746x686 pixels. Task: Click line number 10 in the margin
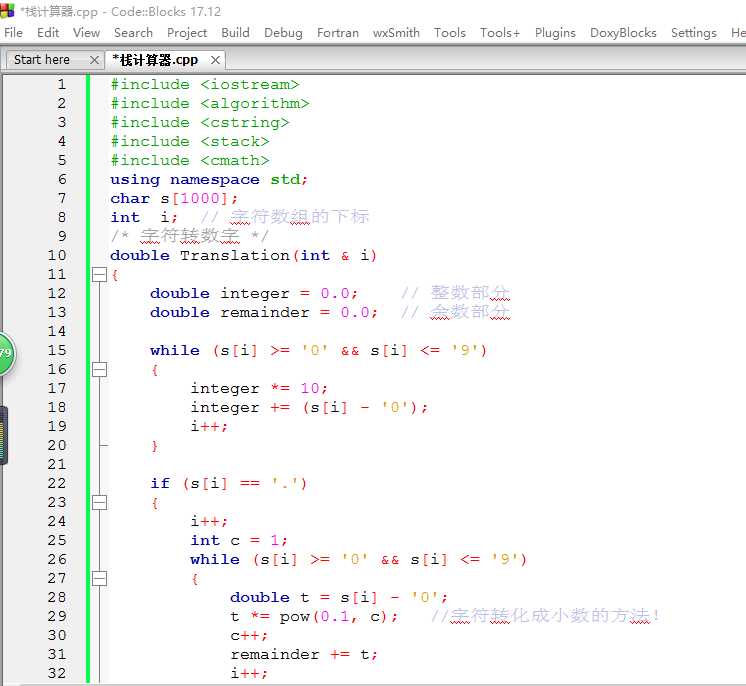coord(57,255)
